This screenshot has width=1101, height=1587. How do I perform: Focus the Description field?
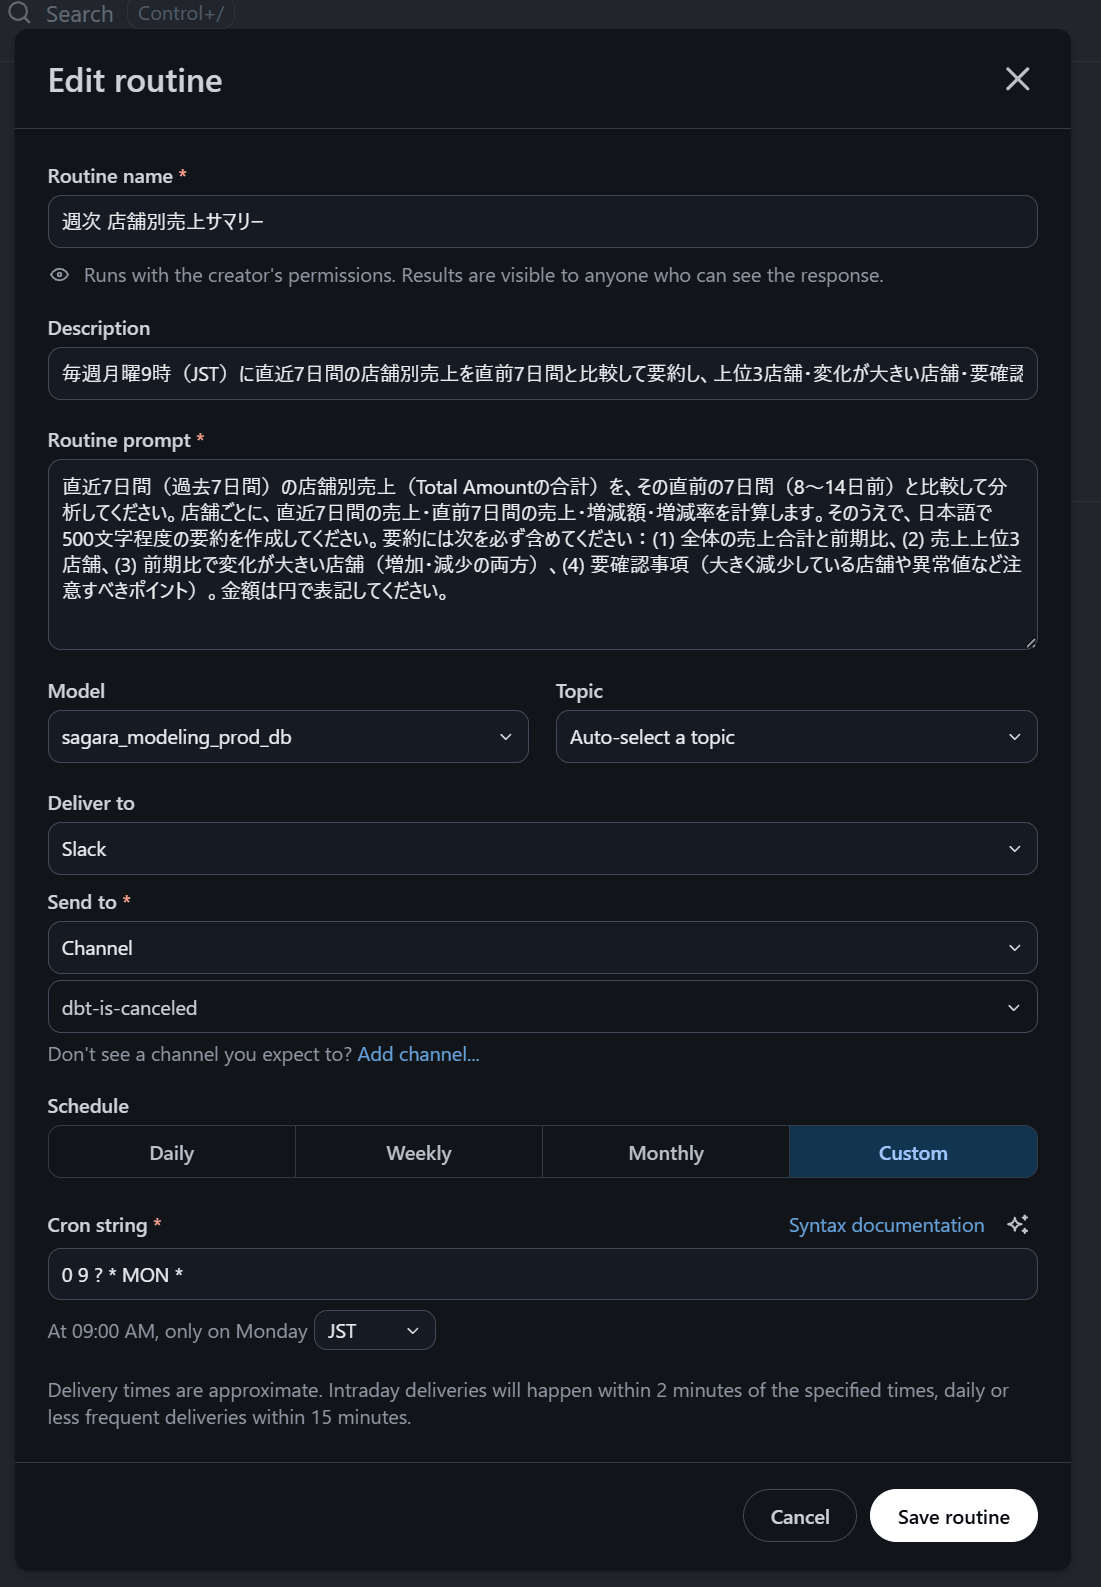(542, 373)
